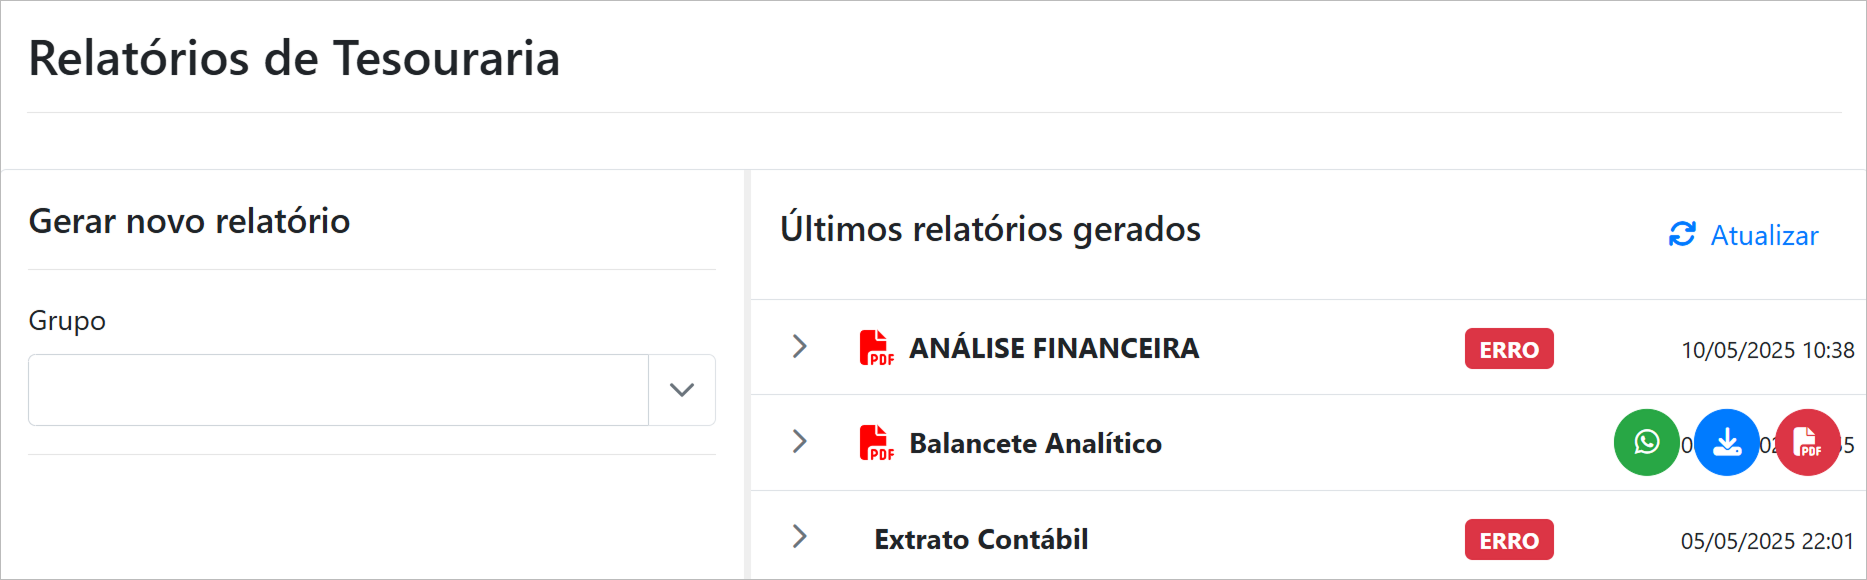Image resolution: width=1867 pixels, height=580 pixels.
Task: Click the PDF icon beside Balancete Analítico
Action: point(876,443)
